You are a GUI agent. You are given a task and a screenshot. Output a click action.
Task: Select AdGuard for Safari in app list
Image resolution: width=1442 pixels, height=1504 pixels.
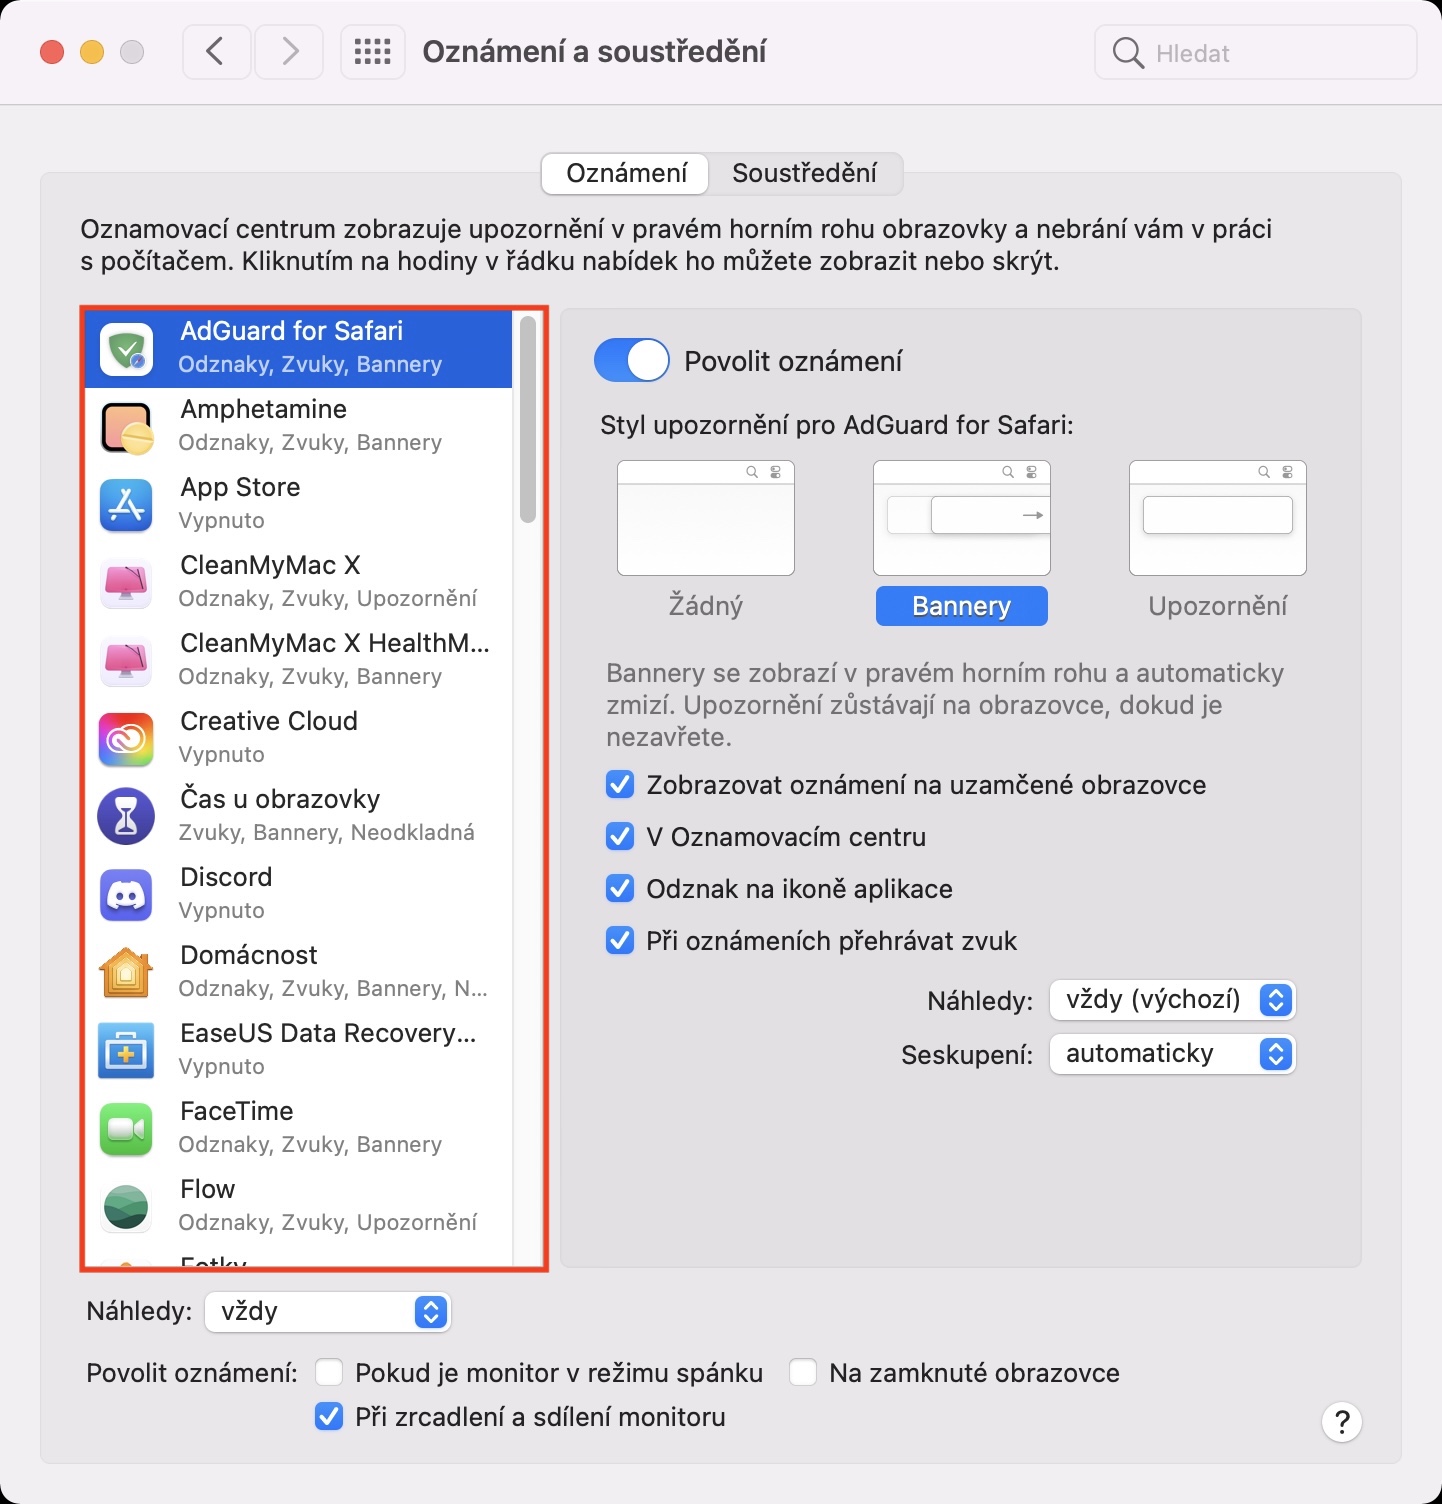[299, 349]
